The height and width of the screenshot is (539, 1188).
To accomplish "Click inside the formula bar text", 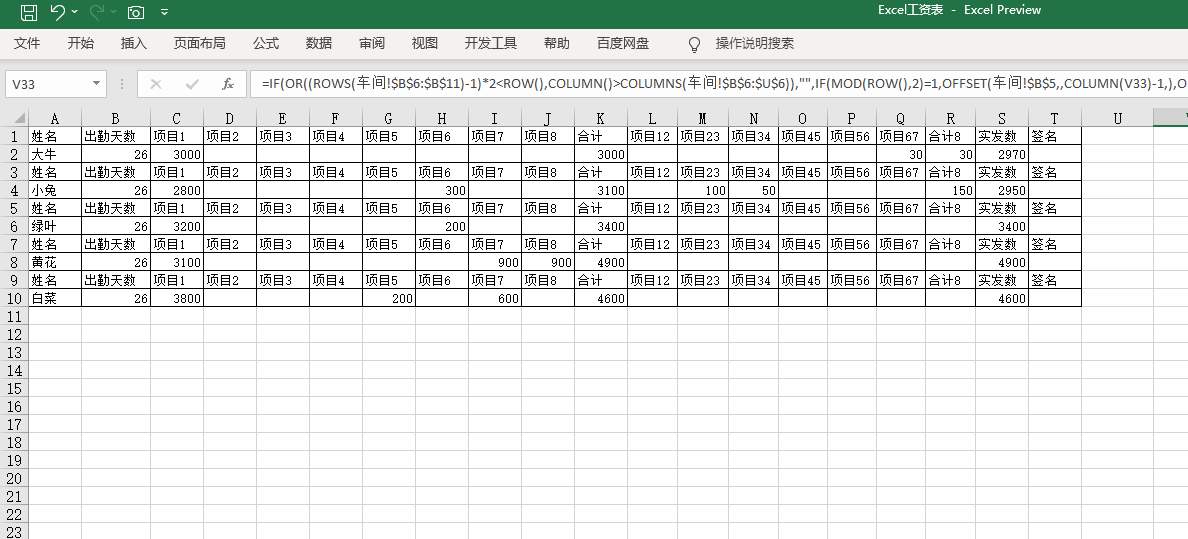I will pos(718,84).
